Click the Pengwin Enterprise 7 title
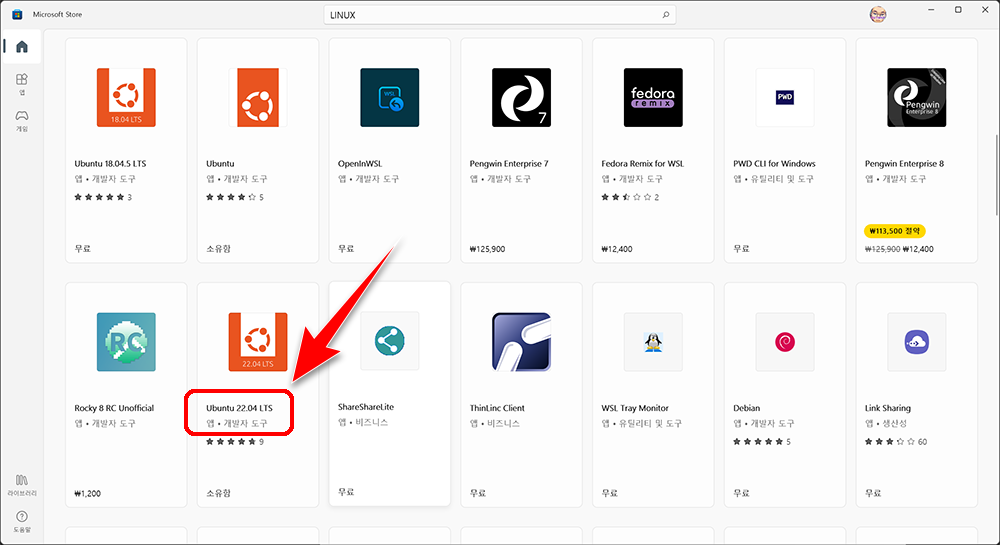This screenshot has height=545, width=1000. coord(509,164)
